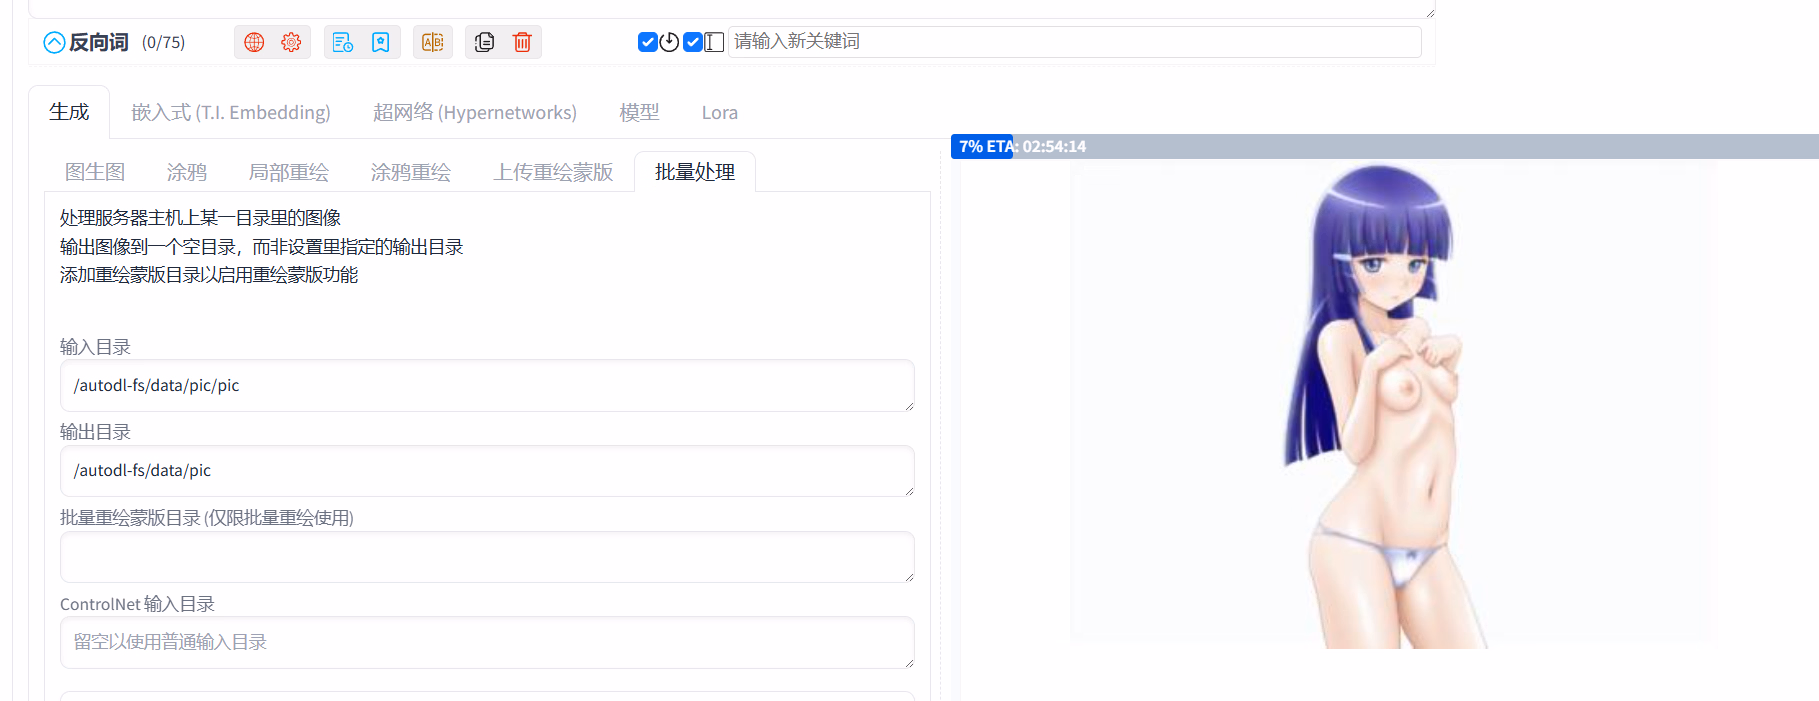Toggle the checkbox beside the clock icon
The image size is (1819, 701).
[647, 42]
